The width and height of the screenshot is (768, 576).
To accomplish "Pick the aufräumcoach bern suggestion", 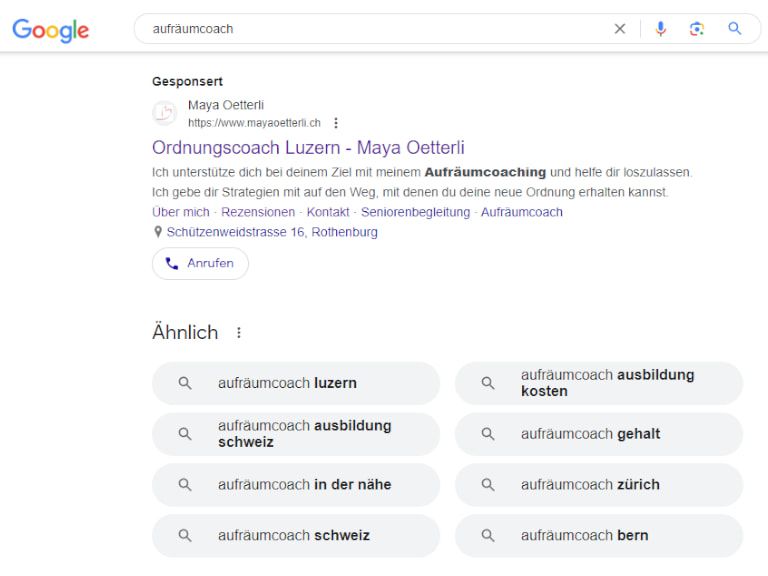I will click(x=599, y=536).
